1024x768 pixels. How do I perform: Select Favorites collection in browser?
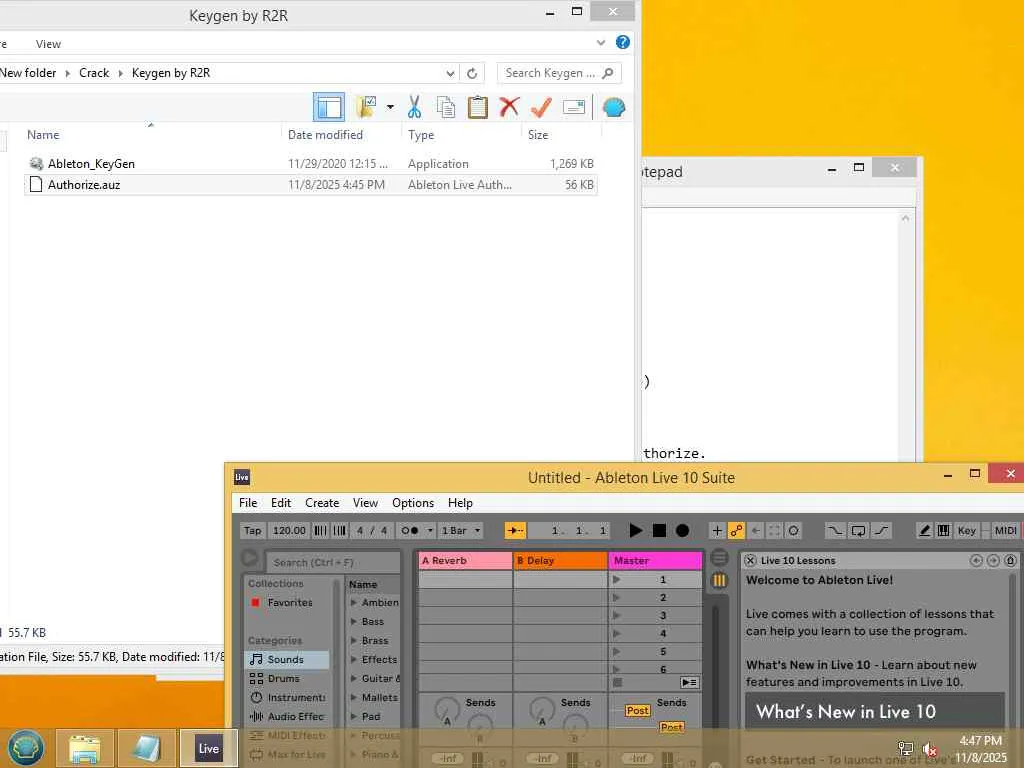287,603
